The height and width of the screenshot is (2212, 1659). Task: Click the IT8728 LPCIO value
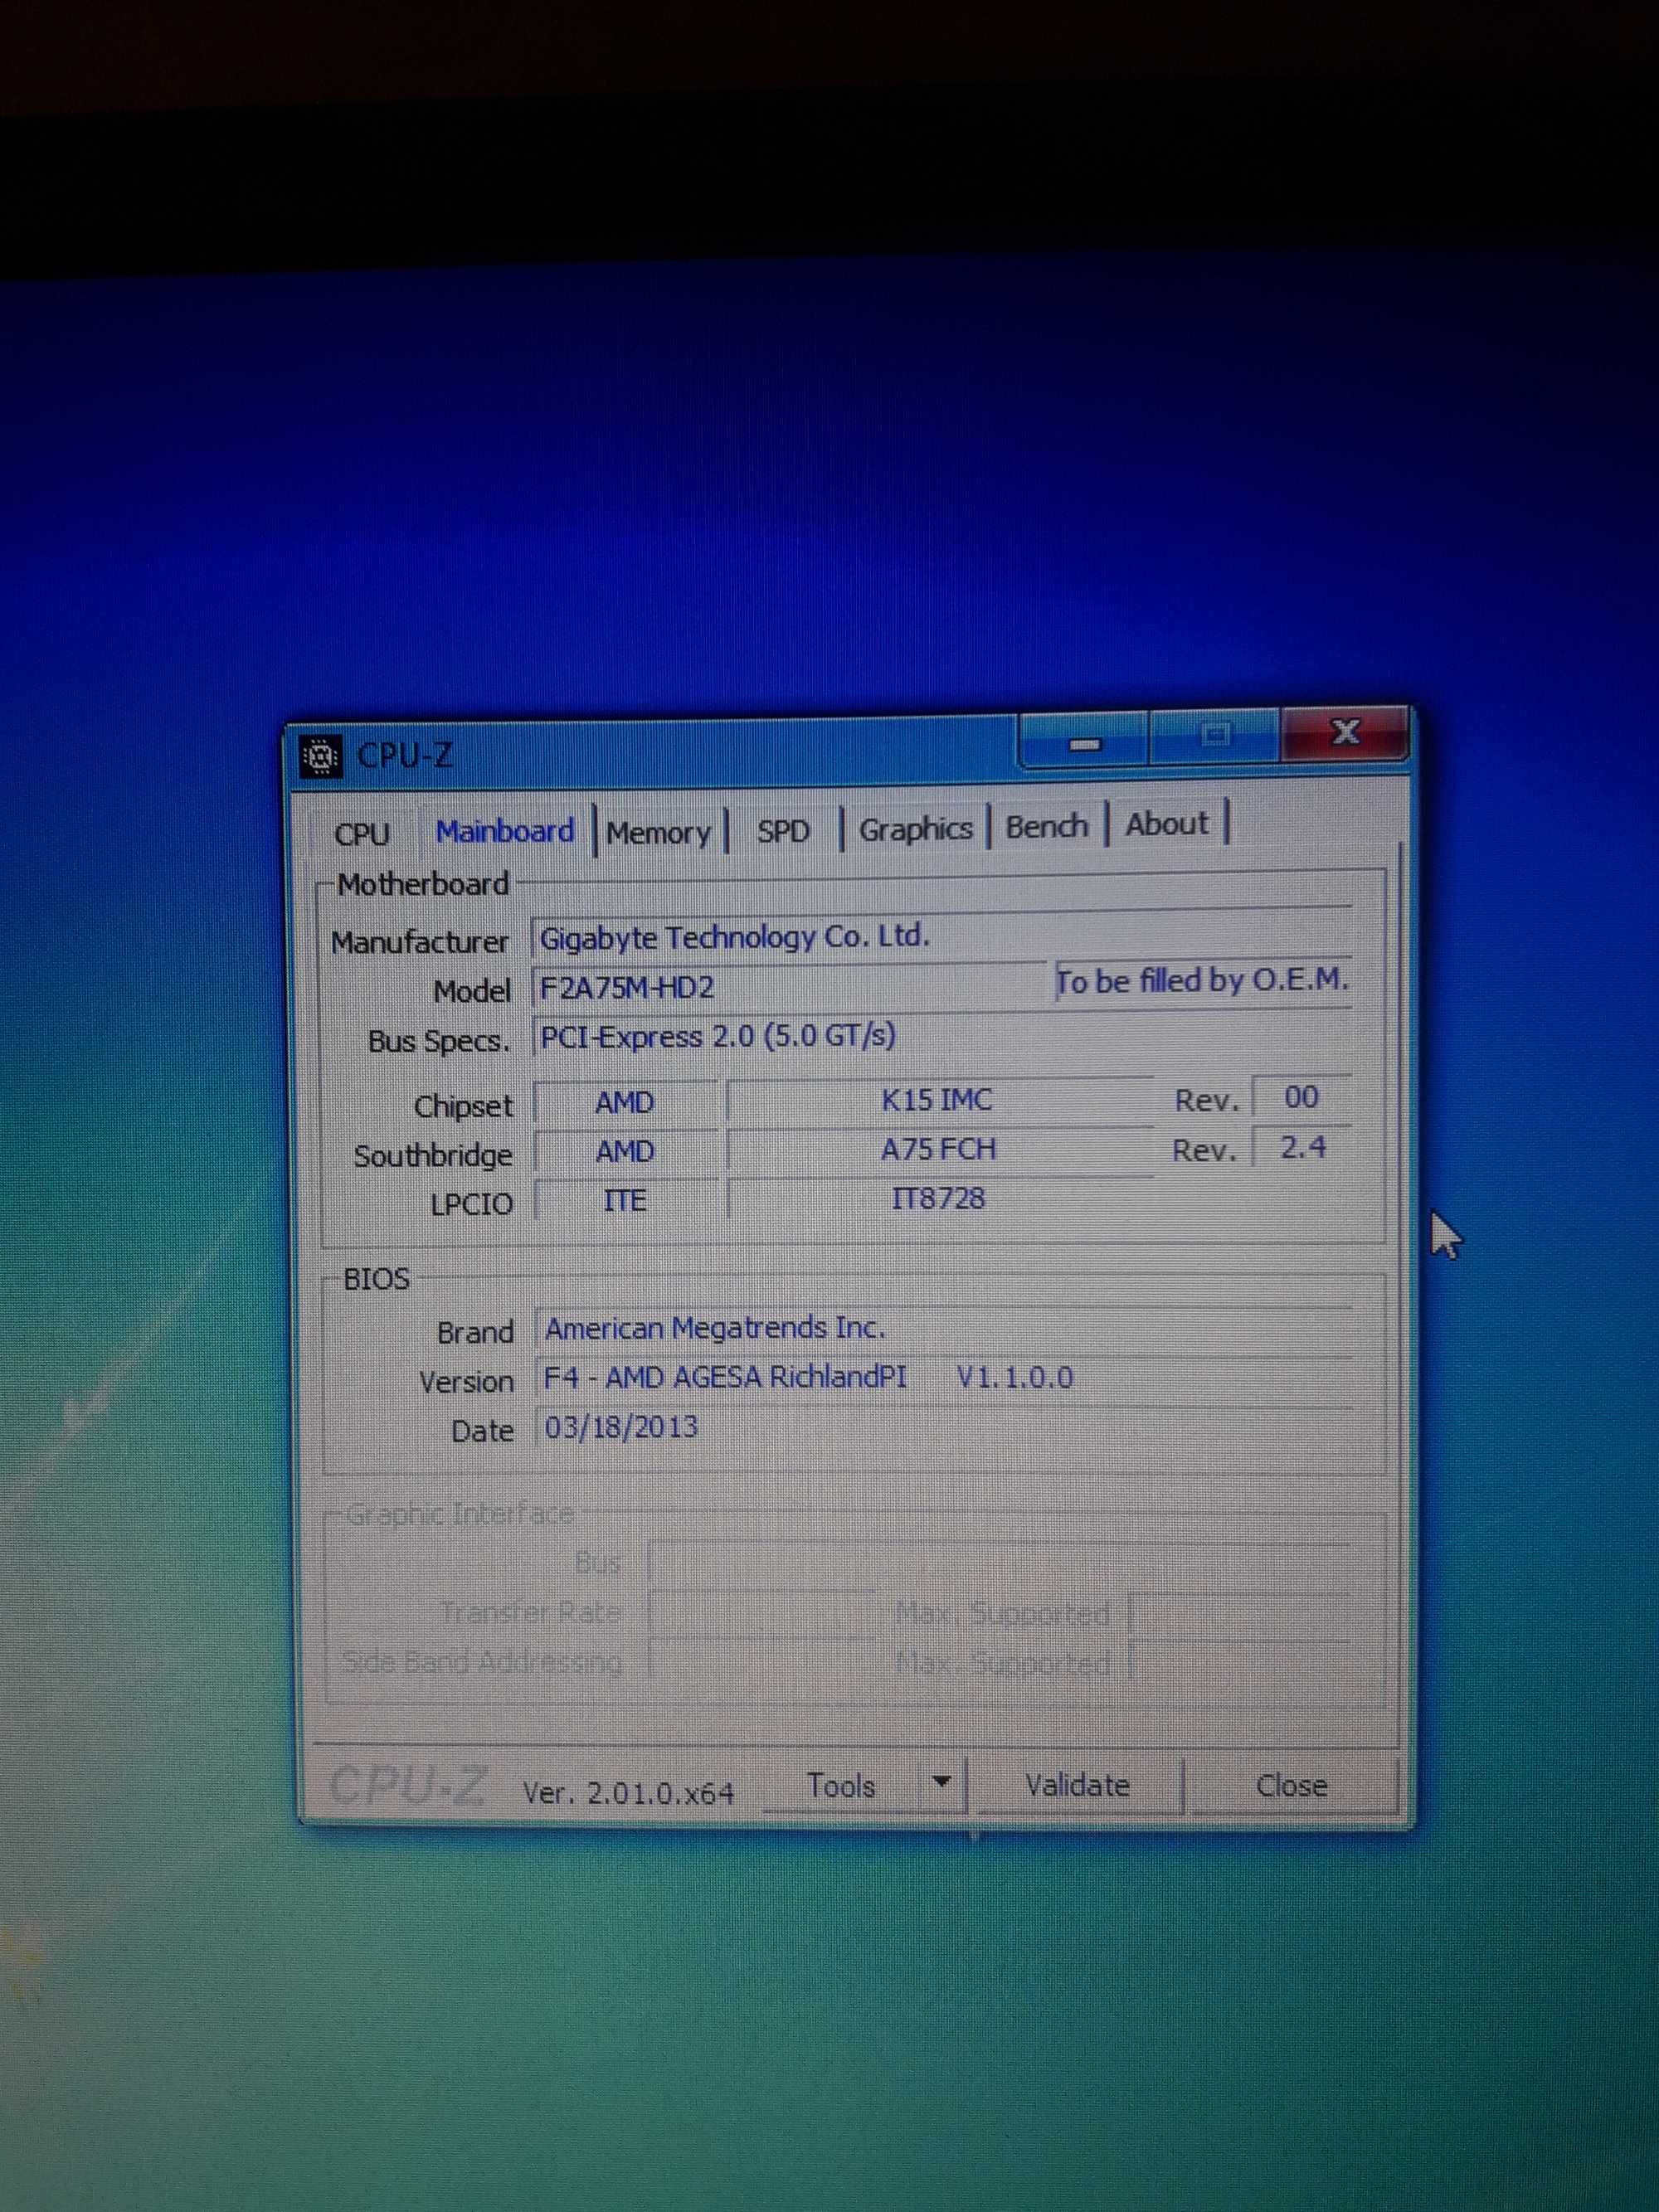(x=938, y=1199)
